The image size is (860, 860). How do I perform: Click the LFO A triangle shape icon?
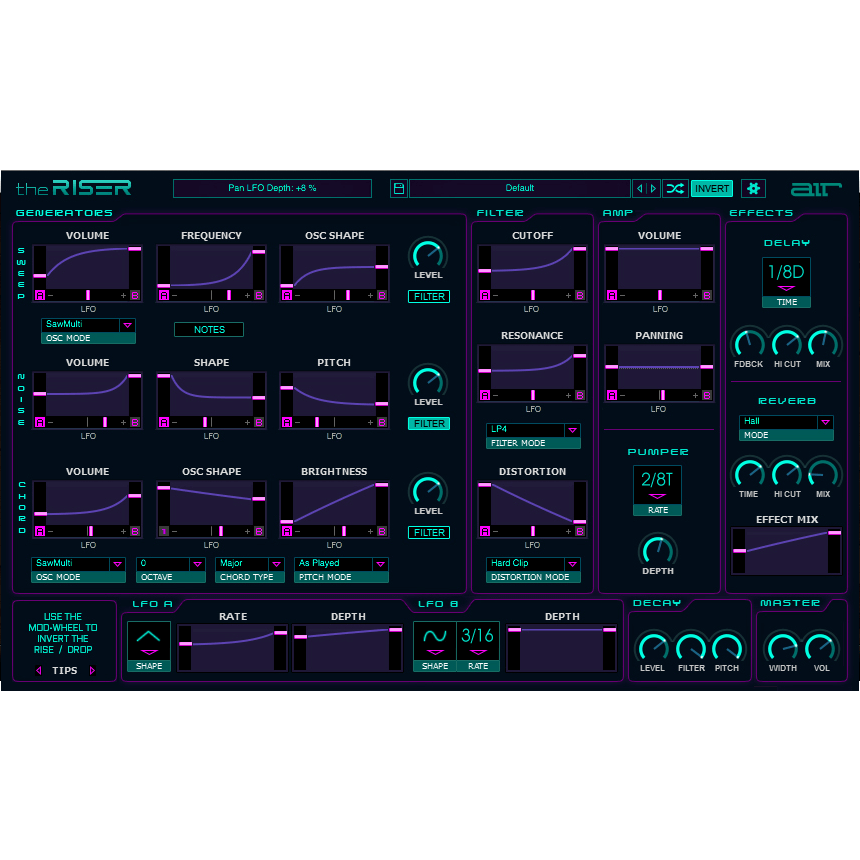coord(149,640)
